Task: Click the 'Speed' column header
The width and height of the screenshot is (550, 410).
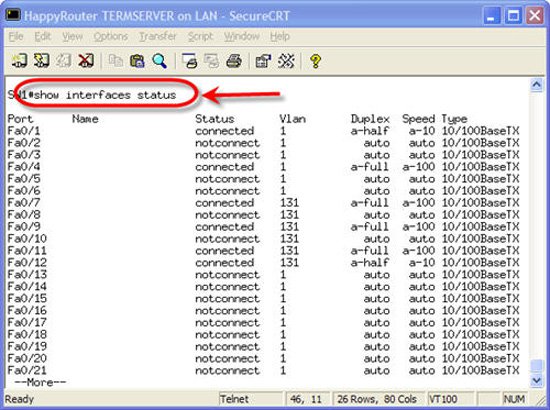Action: (x=418, y=119)
